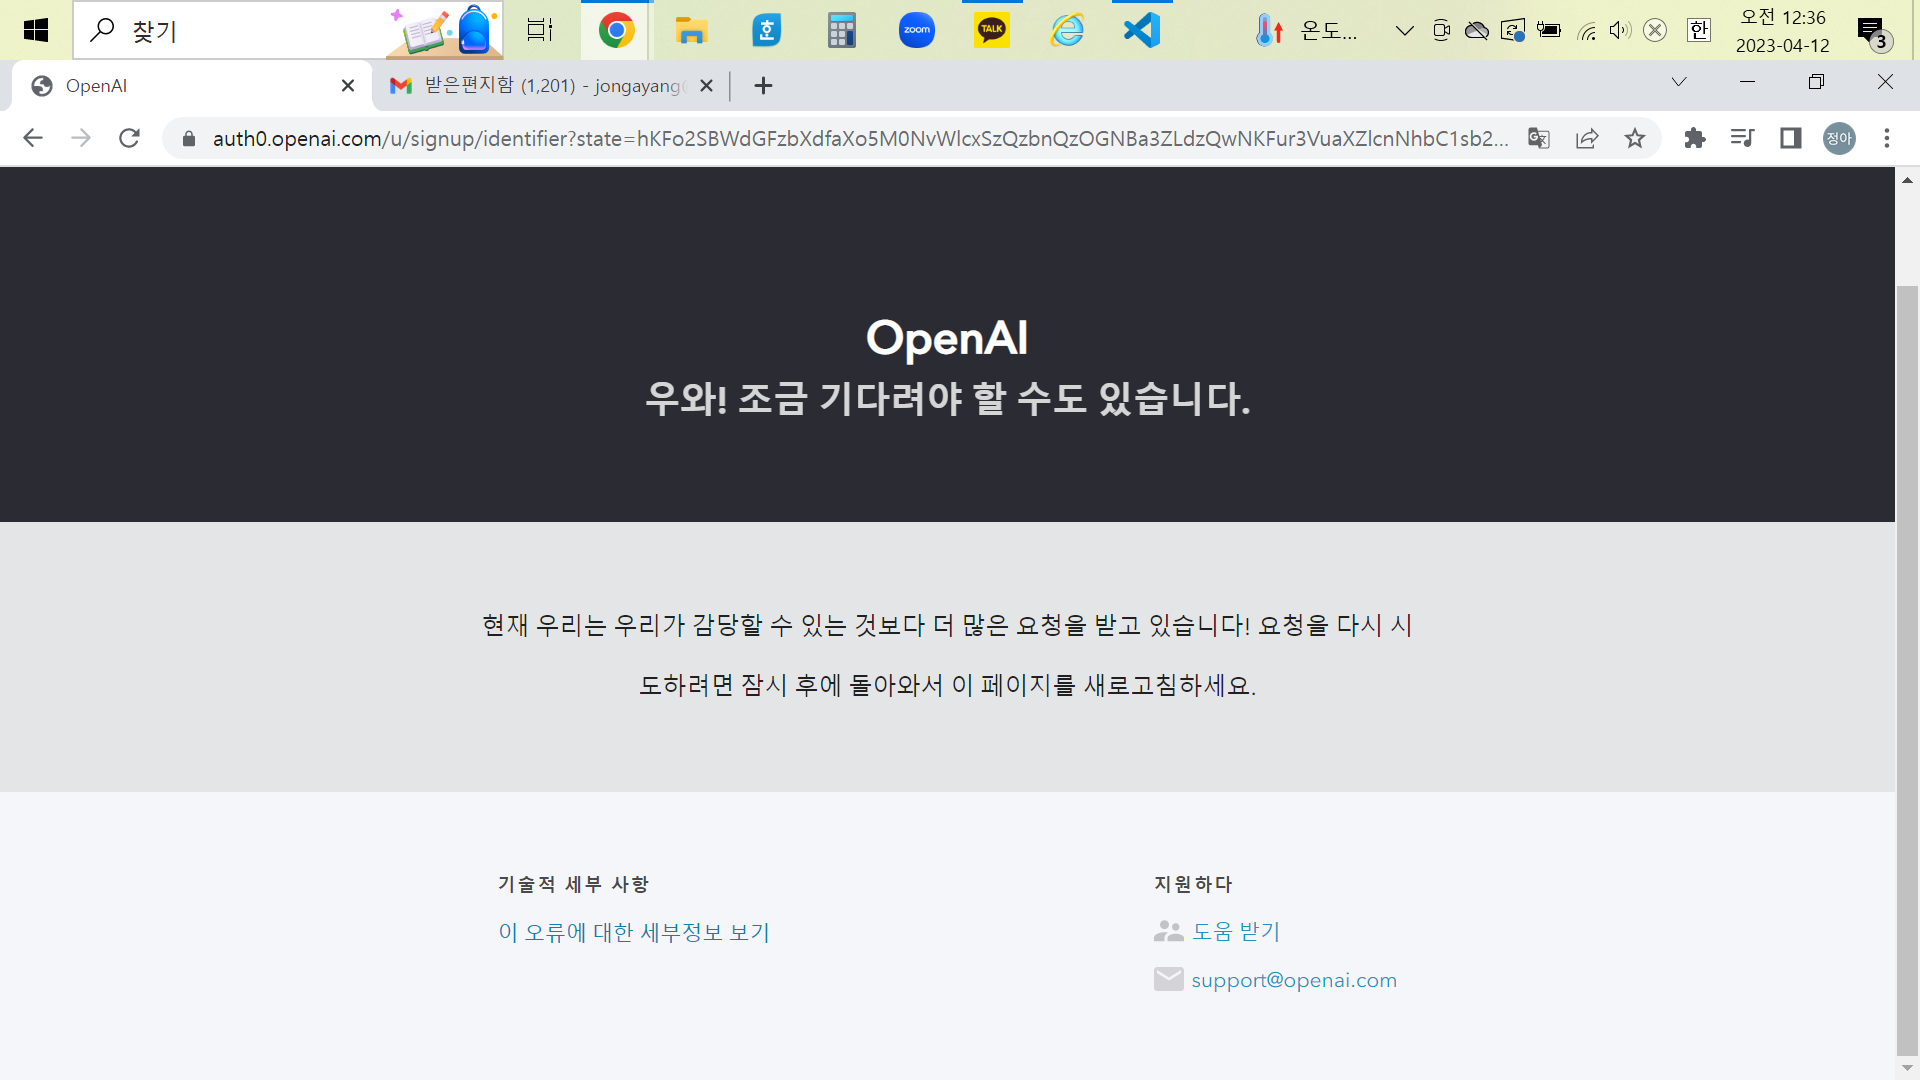Close the OpenAI tab
1920x1080 pixels.
(348, 86)
